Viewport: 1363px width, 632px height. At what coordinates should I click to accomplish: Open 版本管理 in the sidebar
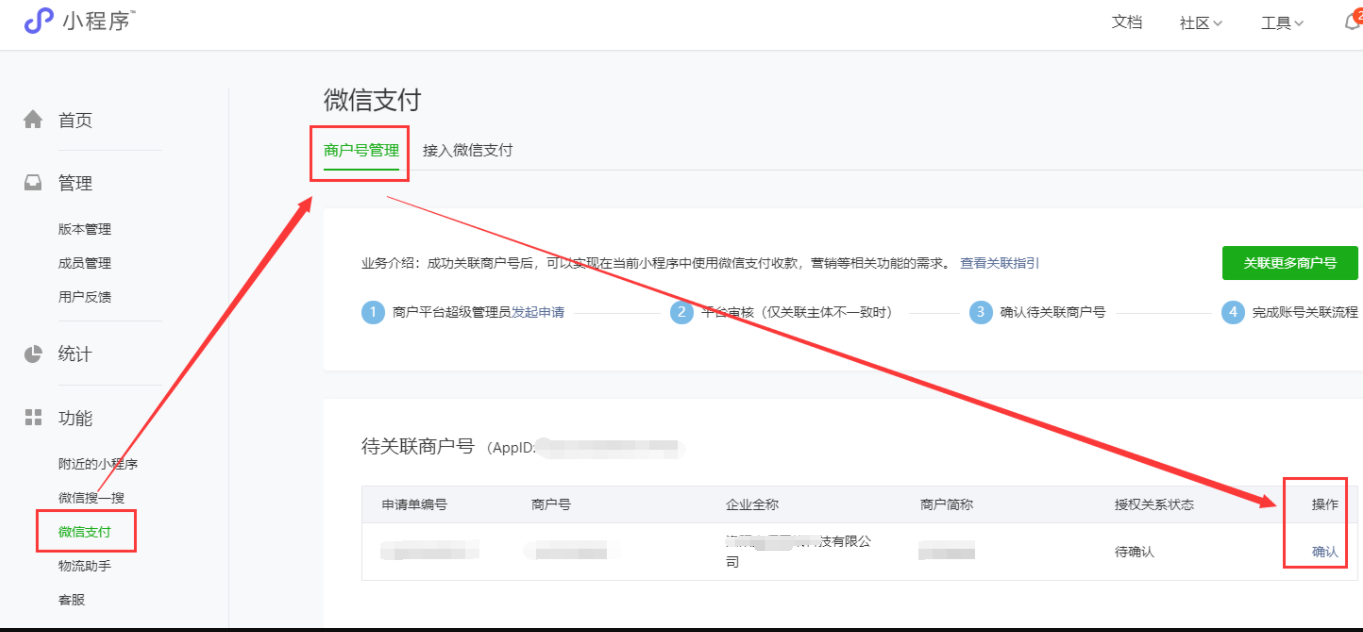[85, 229]
